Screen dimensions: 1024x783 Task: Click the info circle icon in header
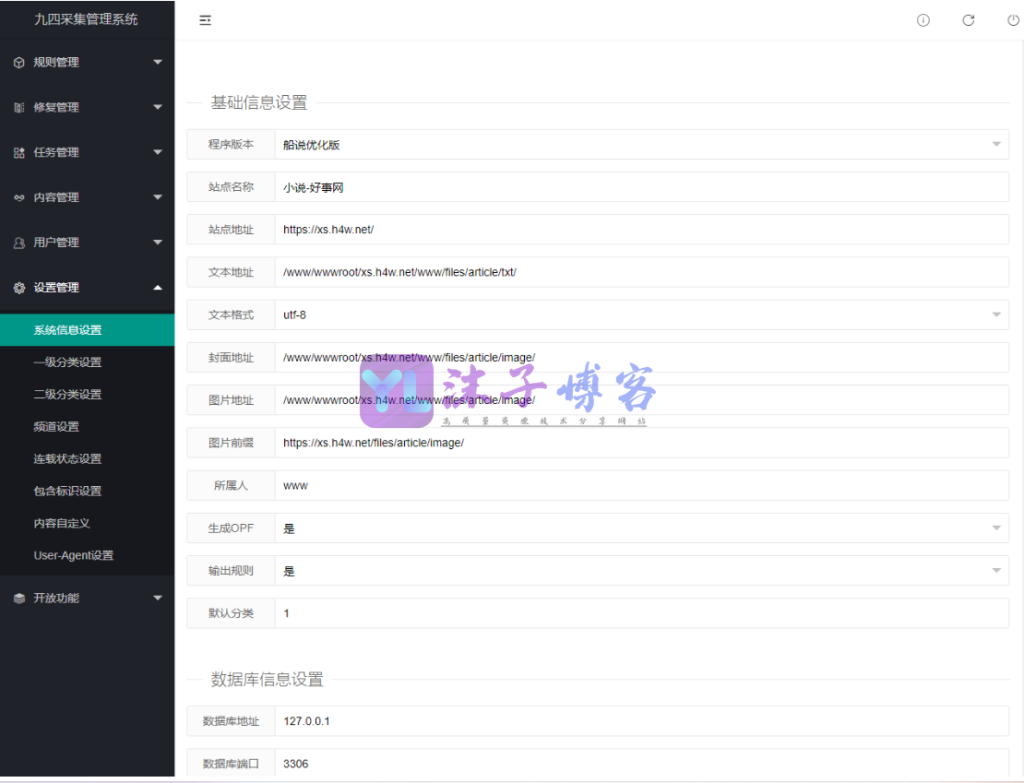click(923, 20)
